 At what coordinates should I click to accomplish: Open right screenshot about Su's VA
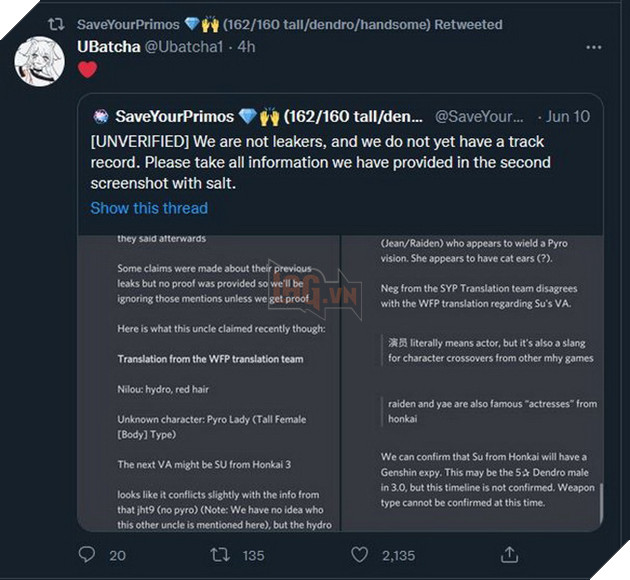click(470, 382)
